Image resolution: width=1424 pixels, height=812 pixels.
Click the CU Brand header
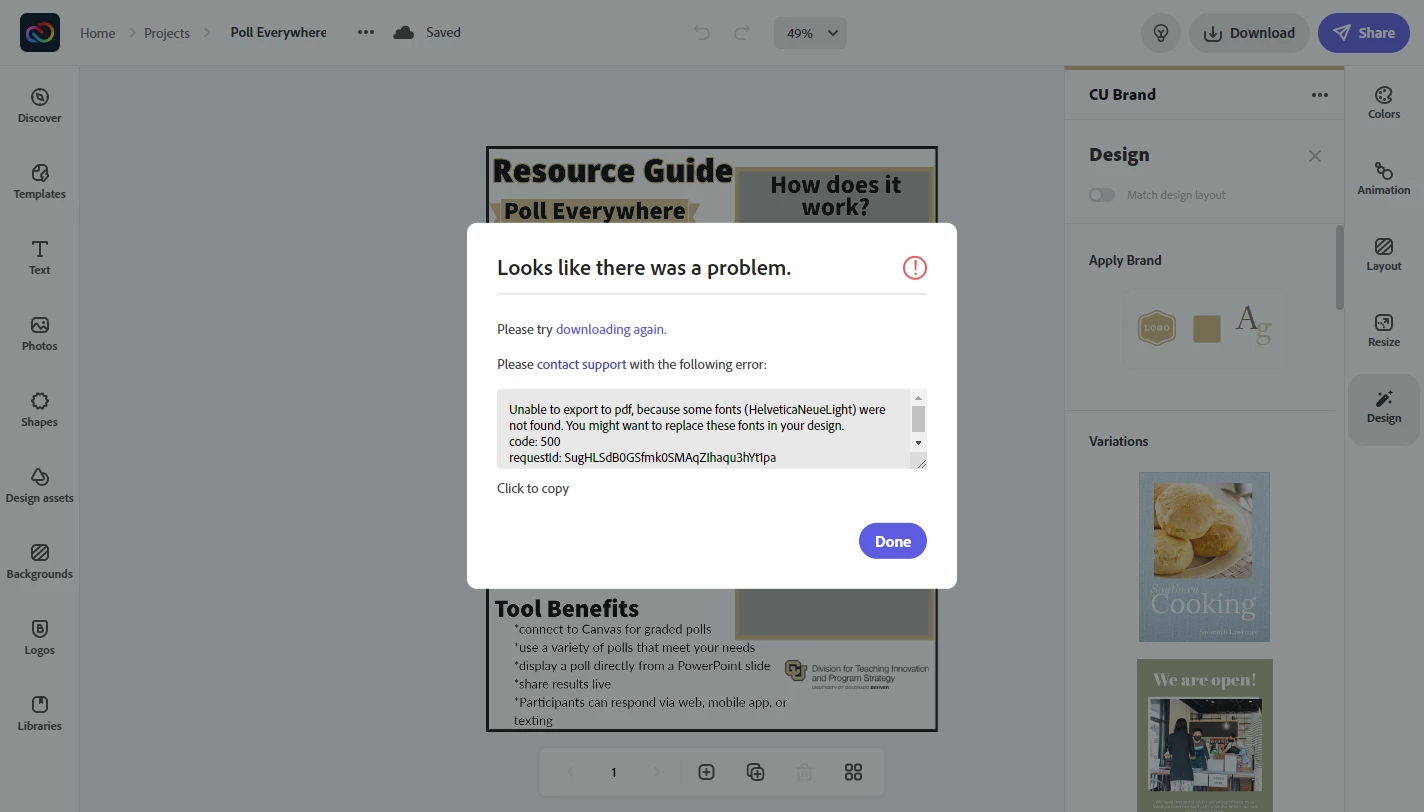[x=1122, y=95]
